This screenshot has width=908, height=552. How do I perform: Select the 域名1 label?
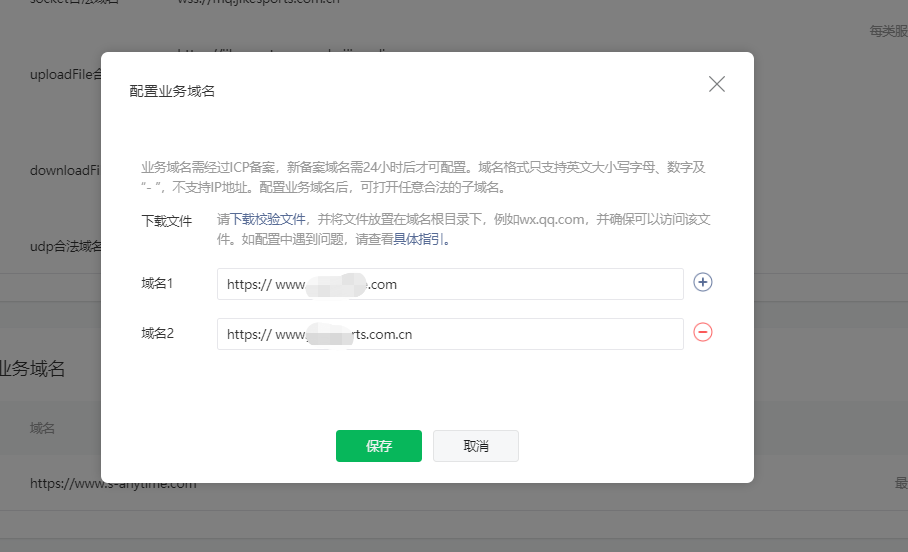pyautogui.click(x=157, y=283)
